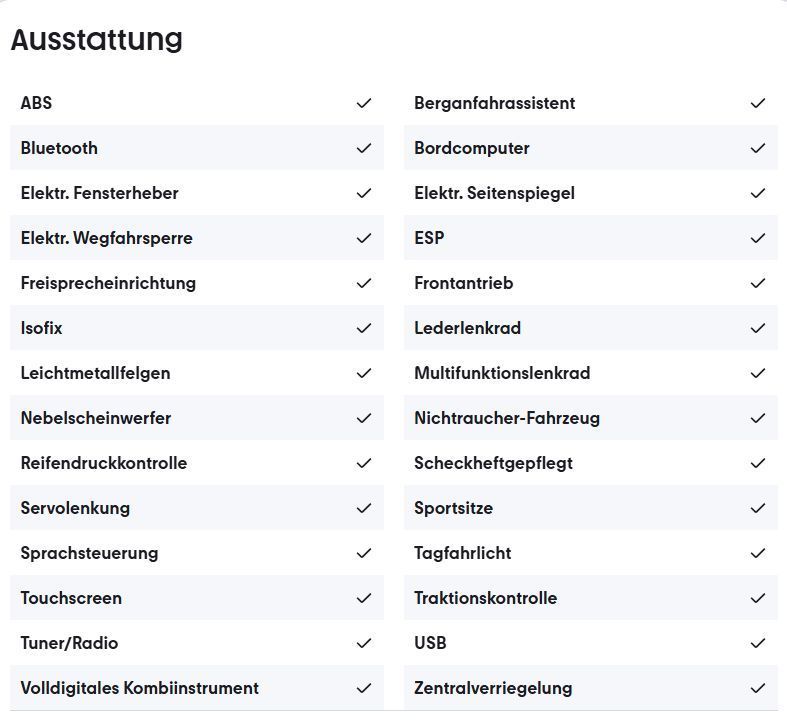Viewport: 787px width, 725px height.
Task: Click the Bordcomputer feature label
Action: (x=472, y=149)
